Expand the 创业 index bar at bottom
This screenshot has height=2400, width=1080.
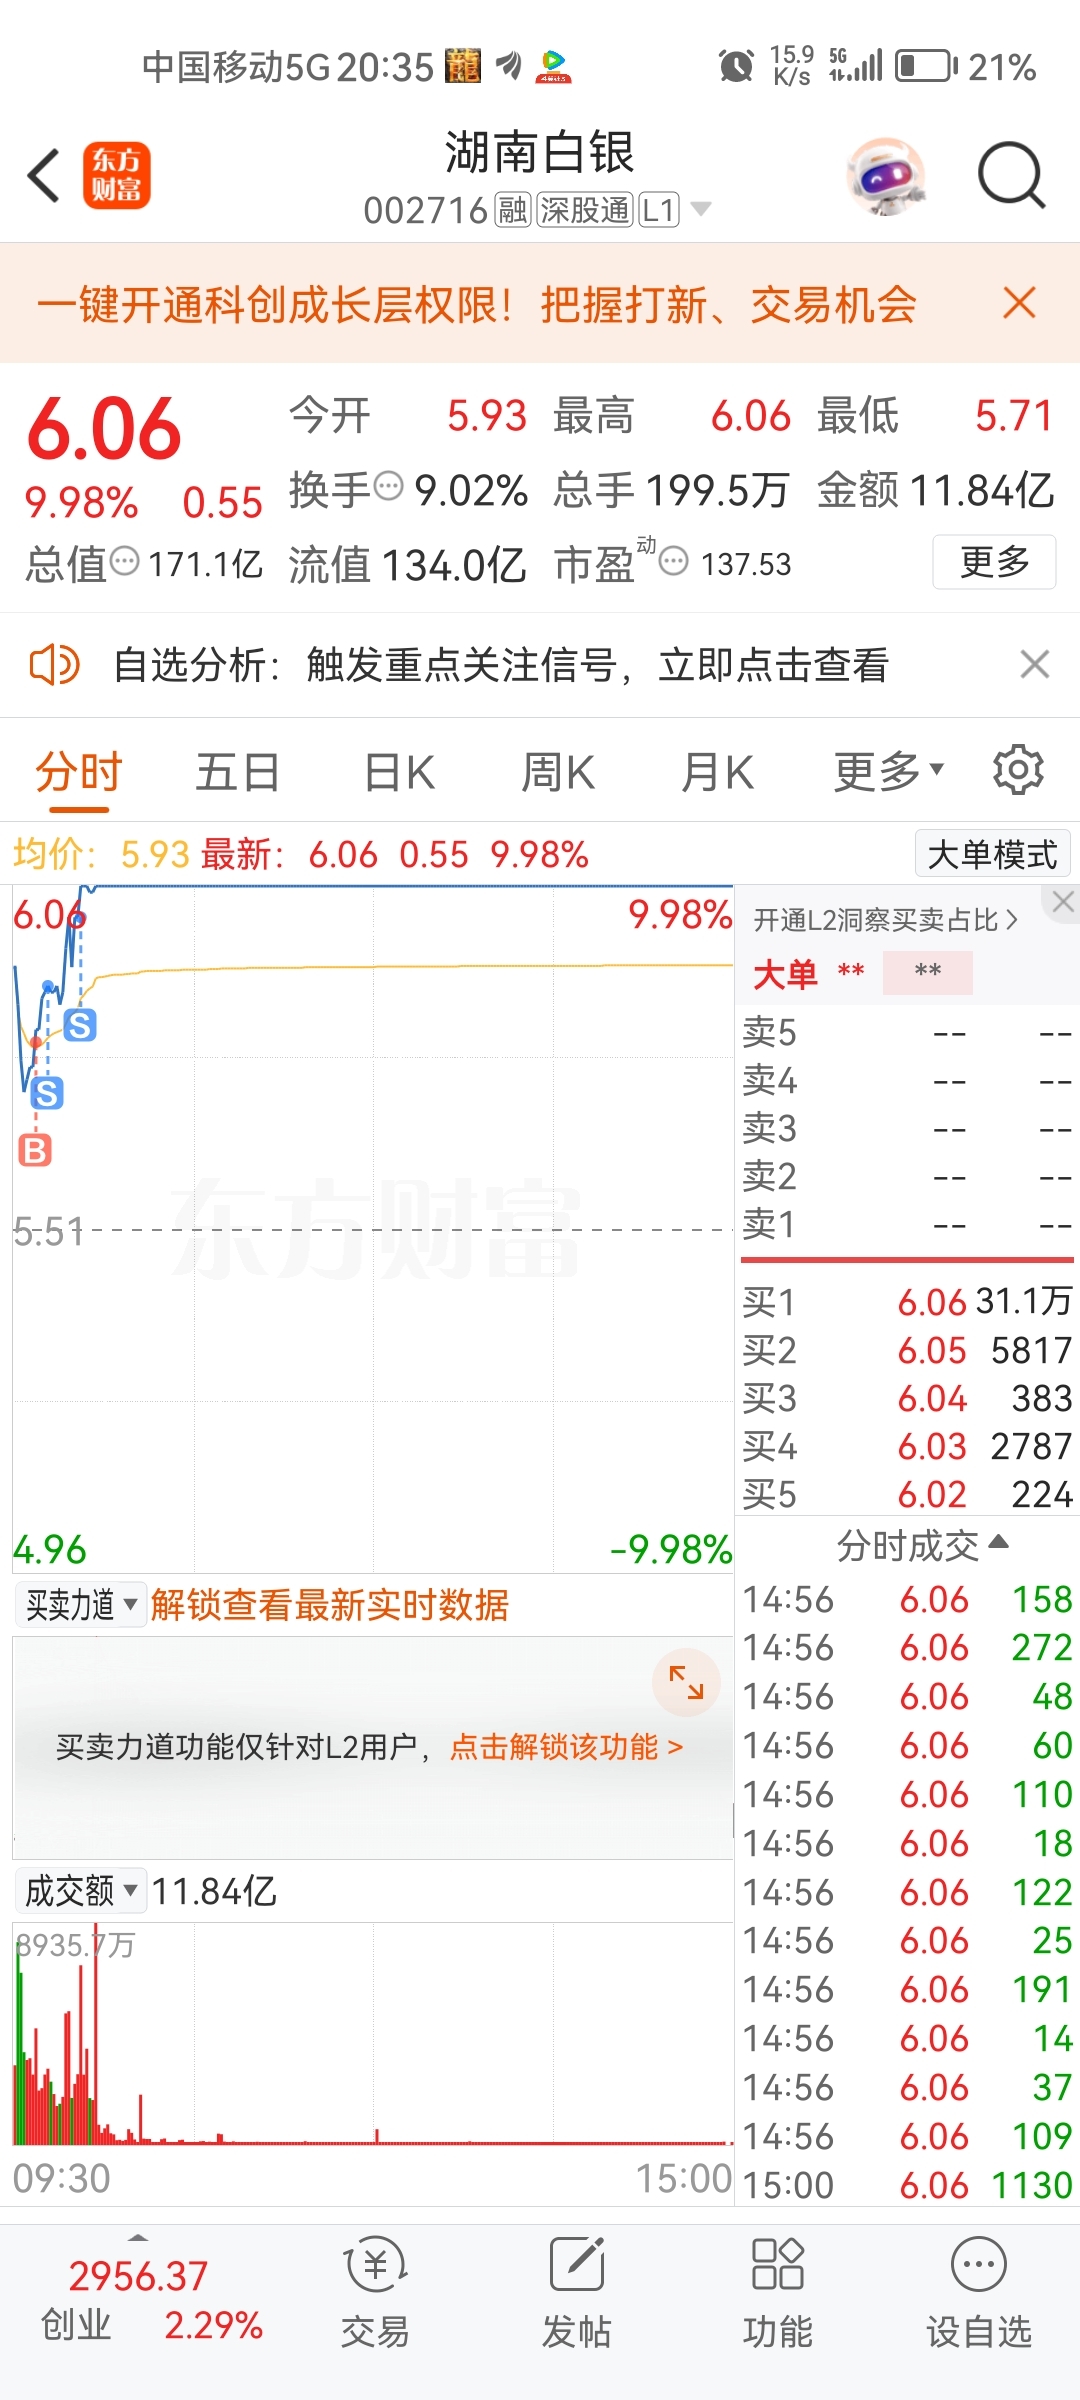tap(139, 2237)
